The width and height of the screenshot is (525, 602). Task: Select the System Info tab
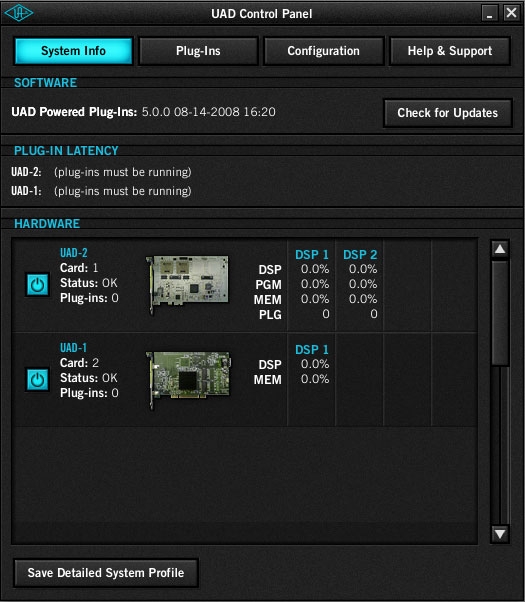tap(73, 51)
